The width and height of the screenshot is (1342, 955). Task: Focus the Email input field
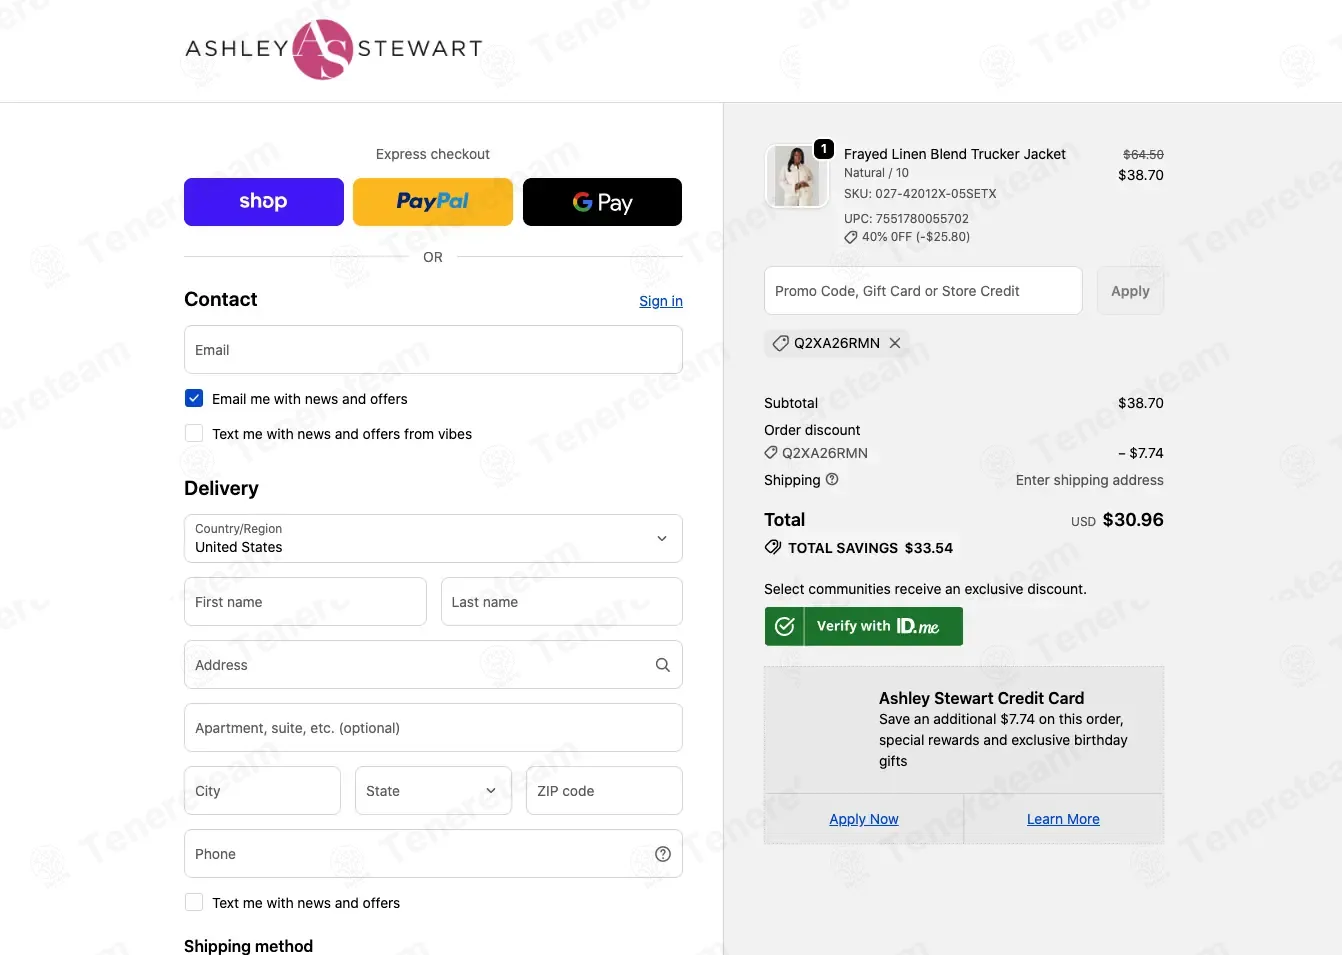click(x=433, y=350)
